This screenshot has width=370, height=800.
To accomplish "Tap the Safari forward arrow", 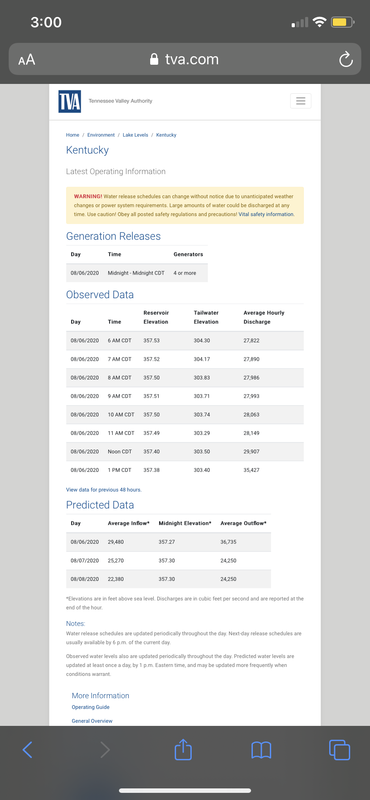I will [x=105, y=749].
